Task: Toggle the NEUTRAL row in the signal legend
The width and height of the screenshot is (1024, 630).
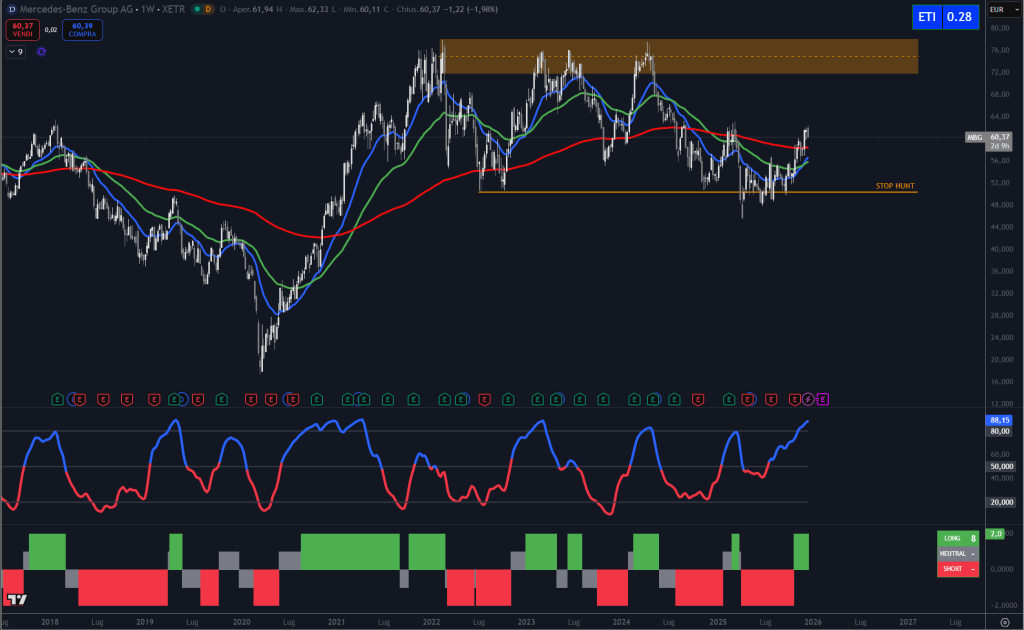Action: click(958, 553)
